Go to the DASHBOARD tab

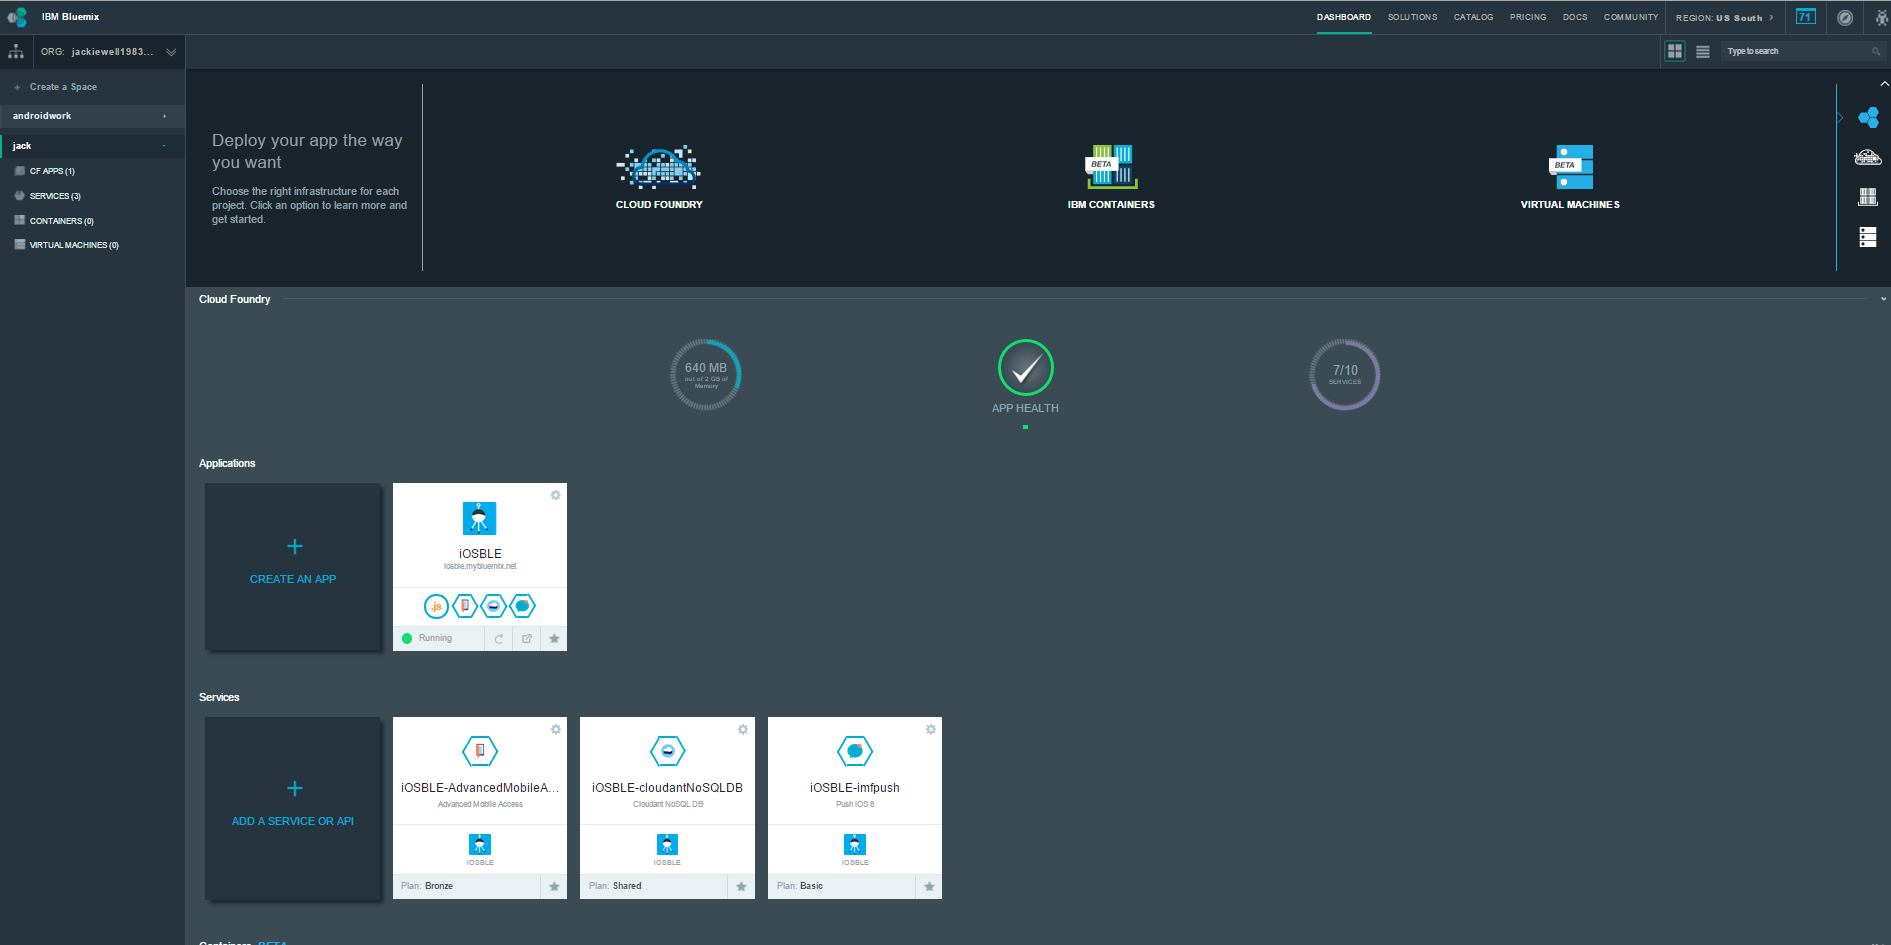pos(1343,17)
